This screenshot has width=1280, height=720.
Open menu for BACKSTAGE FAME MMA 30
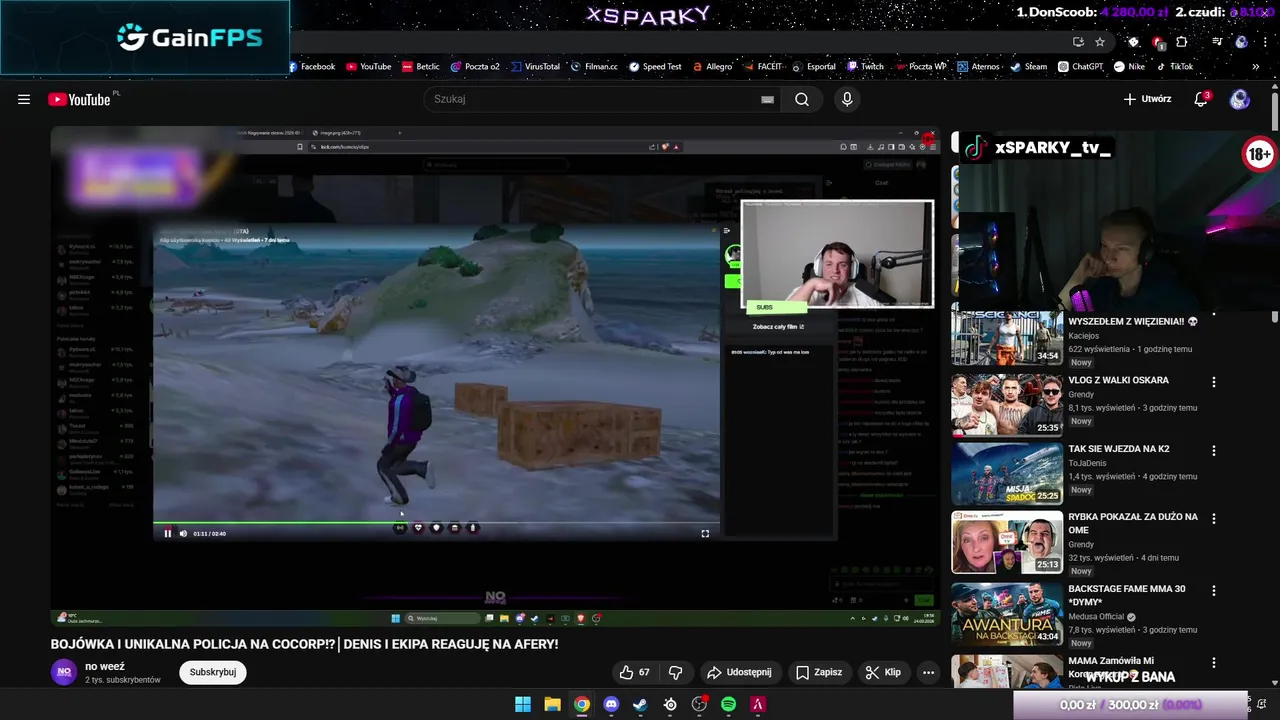[x=1214, y=591]
